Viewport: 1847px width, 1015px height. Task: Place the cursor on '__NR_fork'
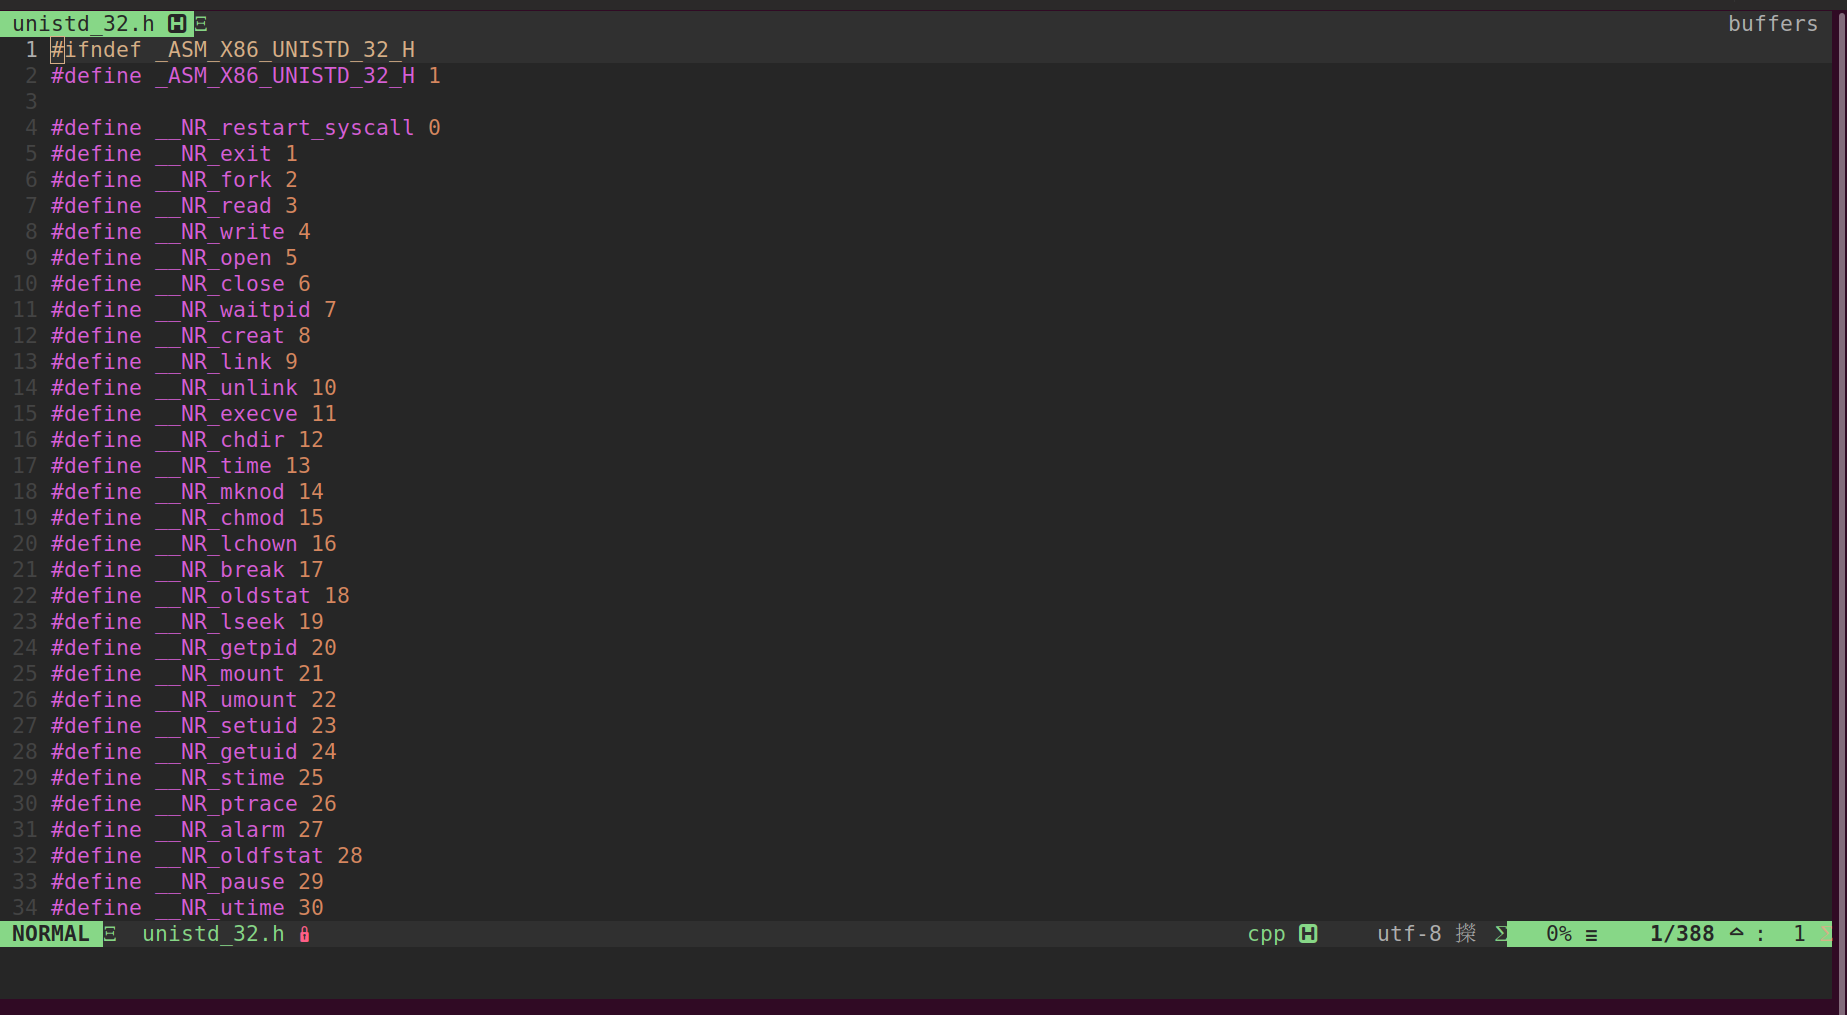[213, 180]
